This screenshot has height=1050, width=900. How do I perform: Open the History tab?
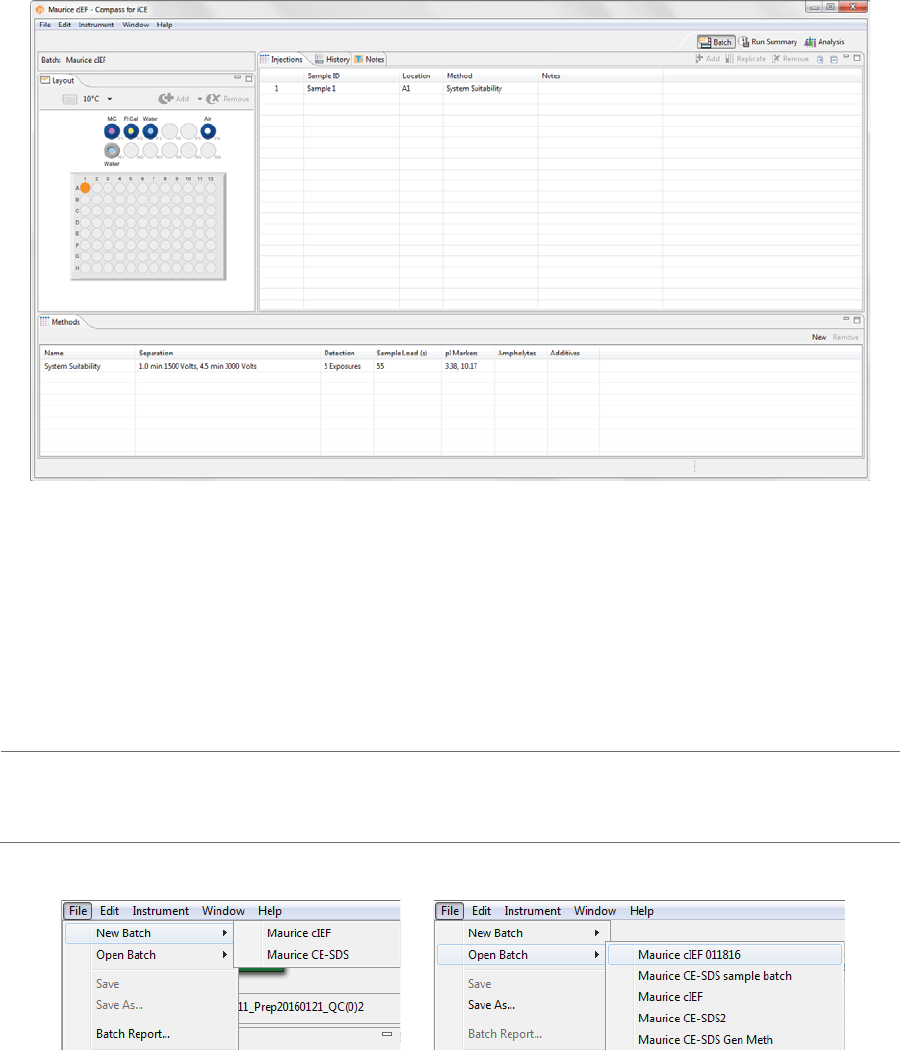coord(332,59)
